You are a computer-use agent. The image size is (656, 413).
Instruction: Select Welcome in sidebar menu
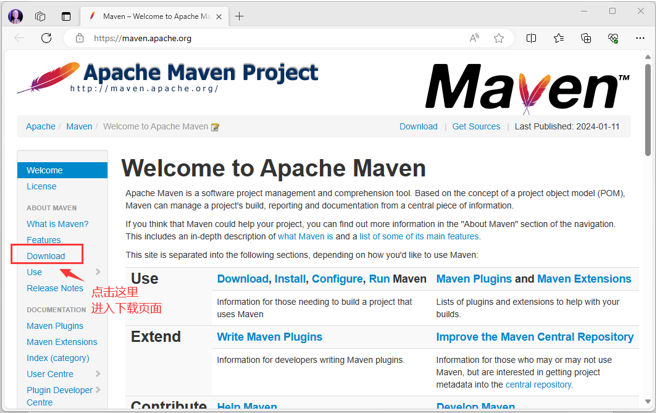click(62, 170)
